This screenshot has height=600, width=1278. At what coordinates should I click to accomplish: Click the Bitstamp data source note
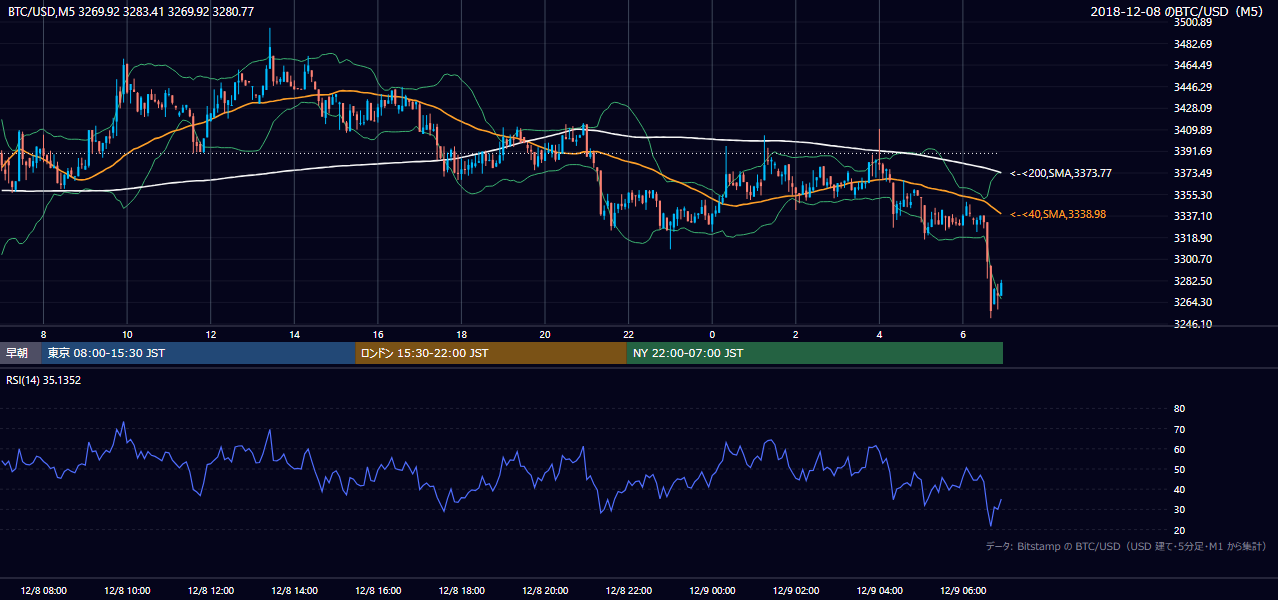point(1126,546)
